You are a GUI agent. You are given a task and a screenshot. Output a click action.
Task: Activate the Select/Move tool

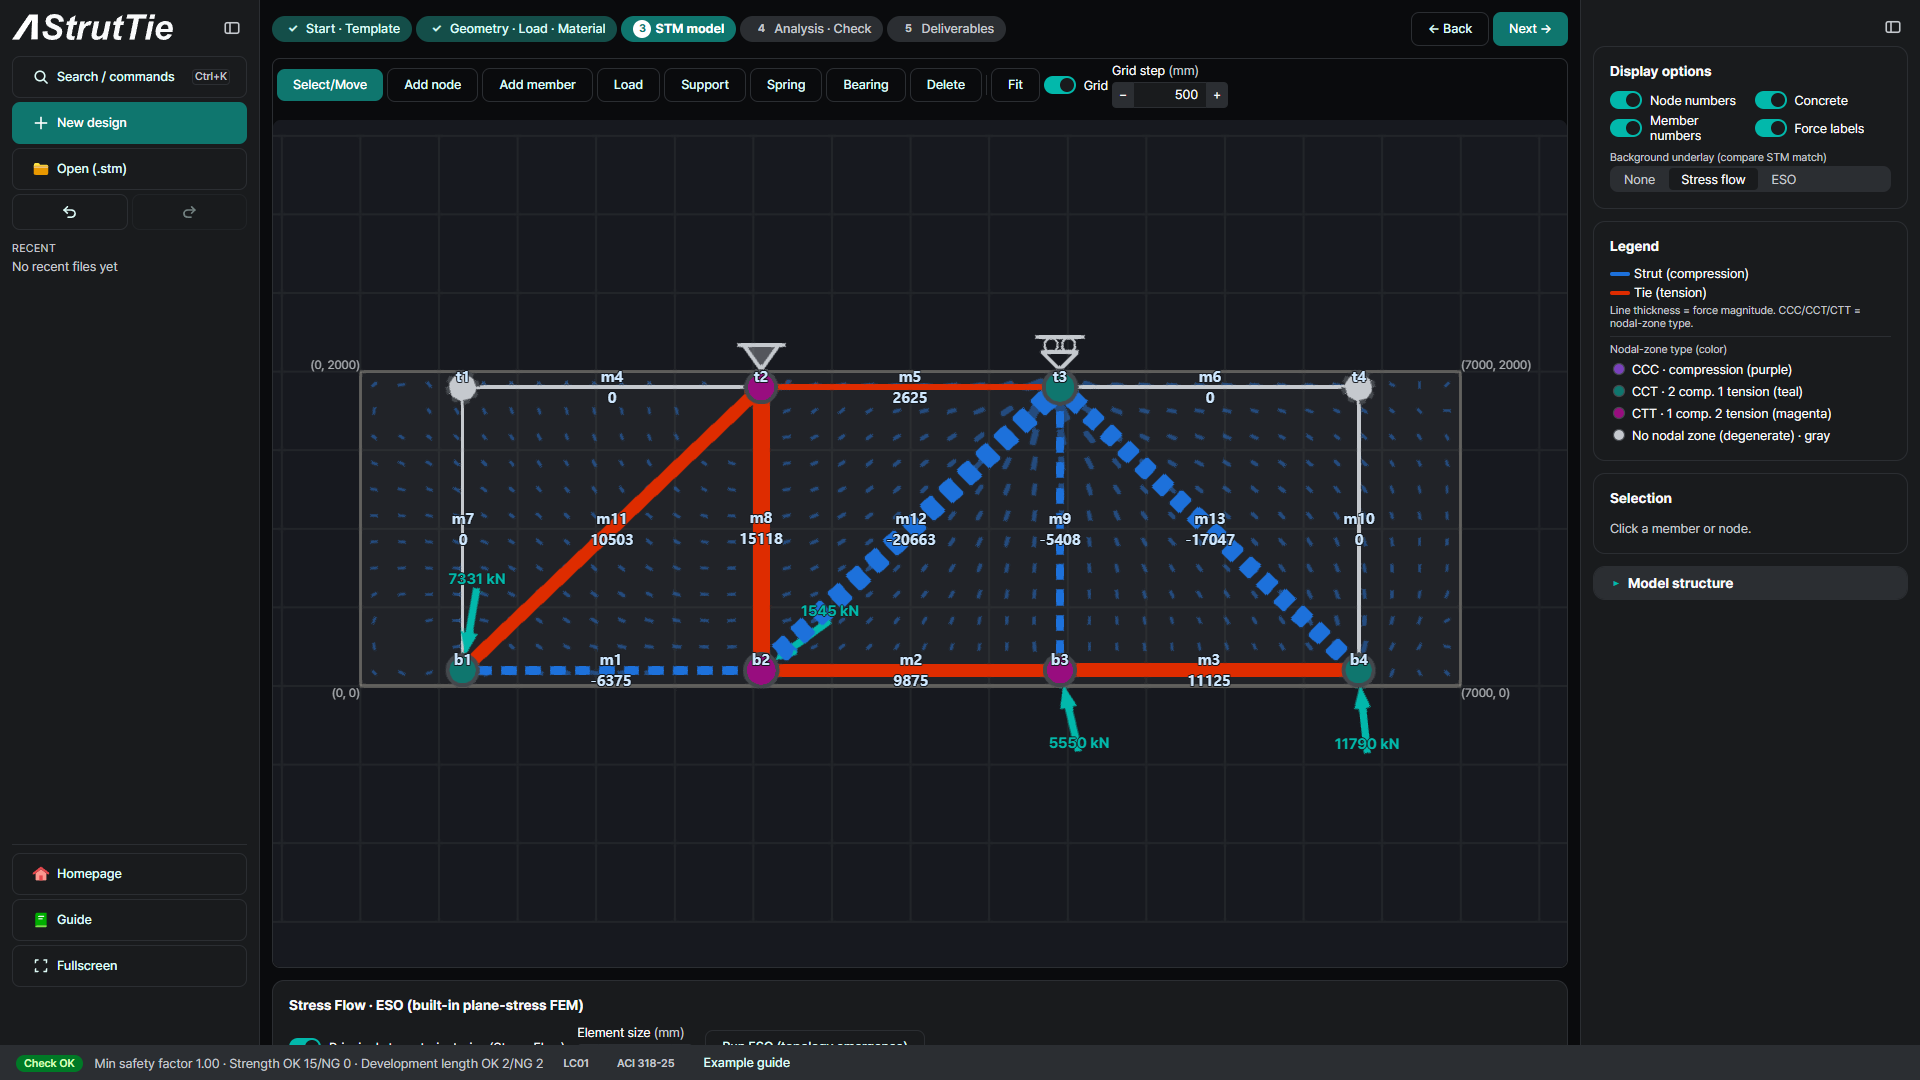point(330,85)
